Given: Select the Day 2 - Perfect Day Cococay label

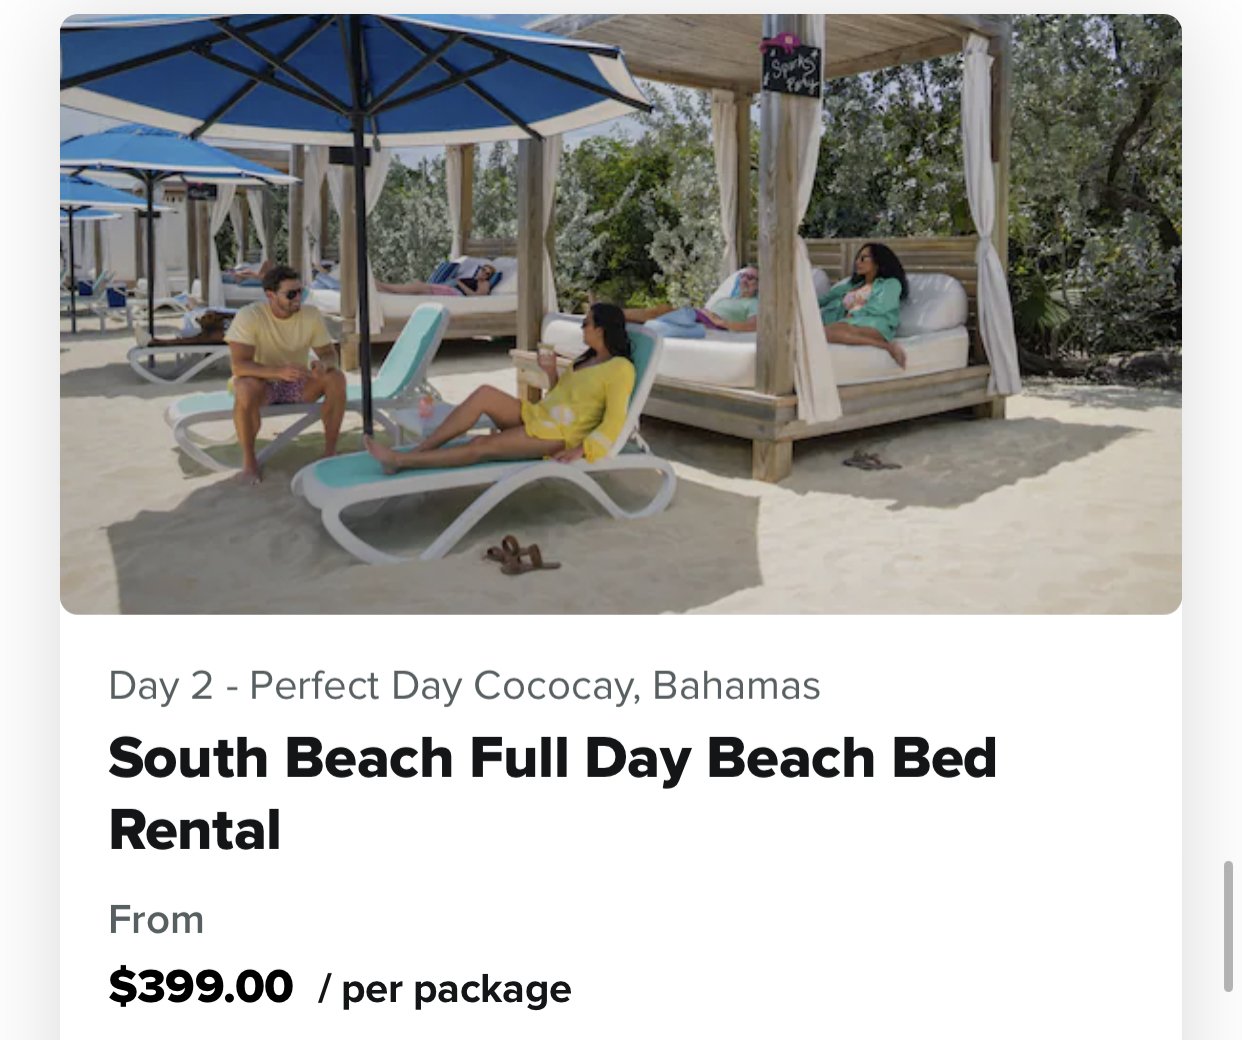Looking at the screenshot, I should click(x=464, y=686).
